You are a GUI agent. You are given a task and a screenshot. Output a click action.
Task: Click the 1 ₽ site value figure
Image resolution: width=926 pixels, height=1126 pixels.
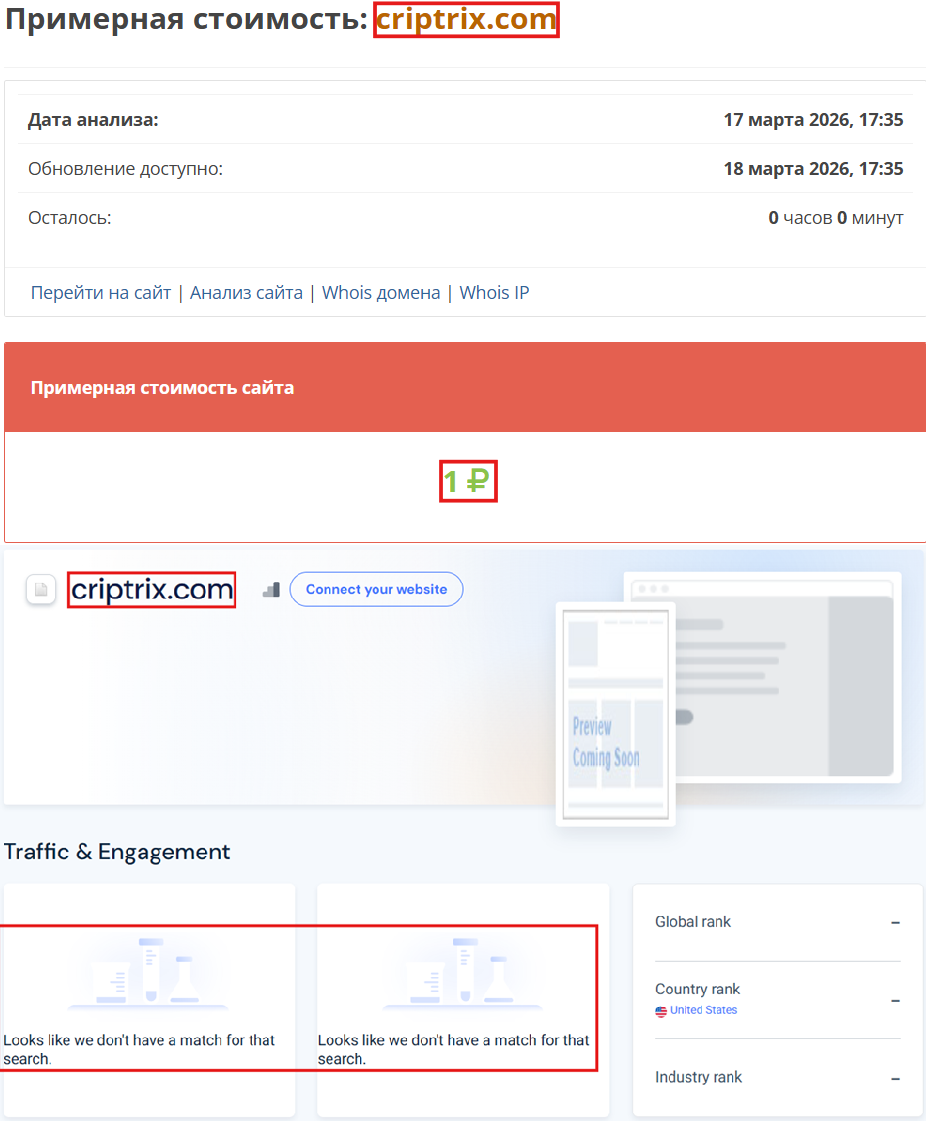point(467,481)
